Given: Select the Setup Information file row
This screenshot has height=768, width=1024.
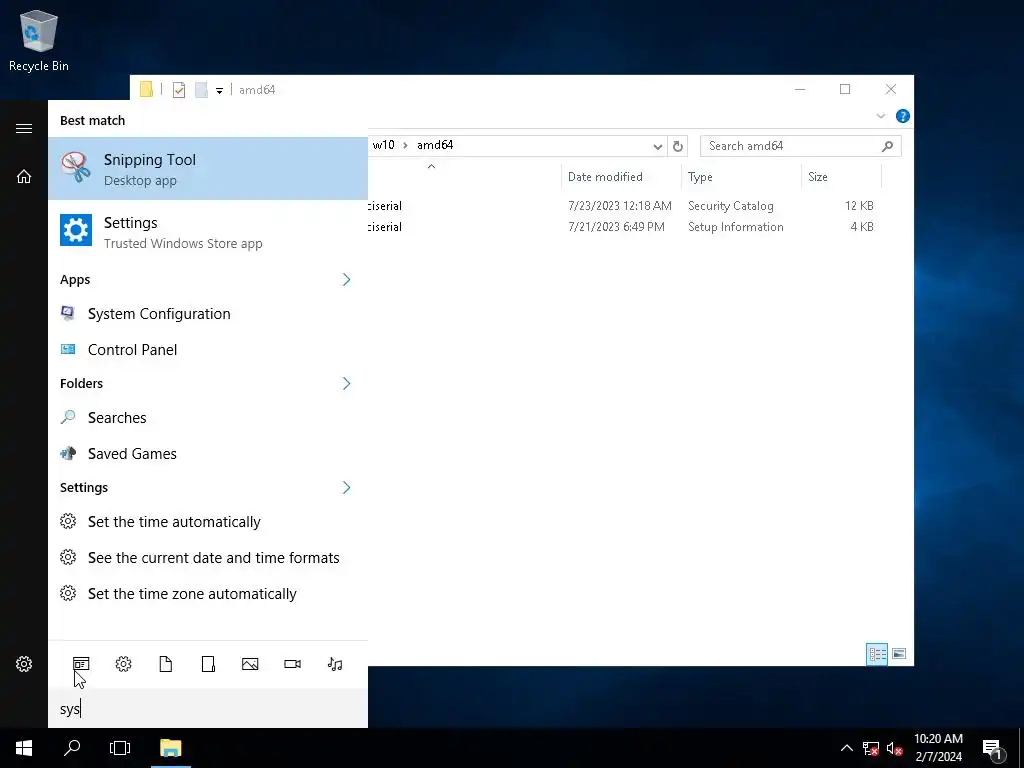Looking at the screenshot, I should tap(624, 227).
